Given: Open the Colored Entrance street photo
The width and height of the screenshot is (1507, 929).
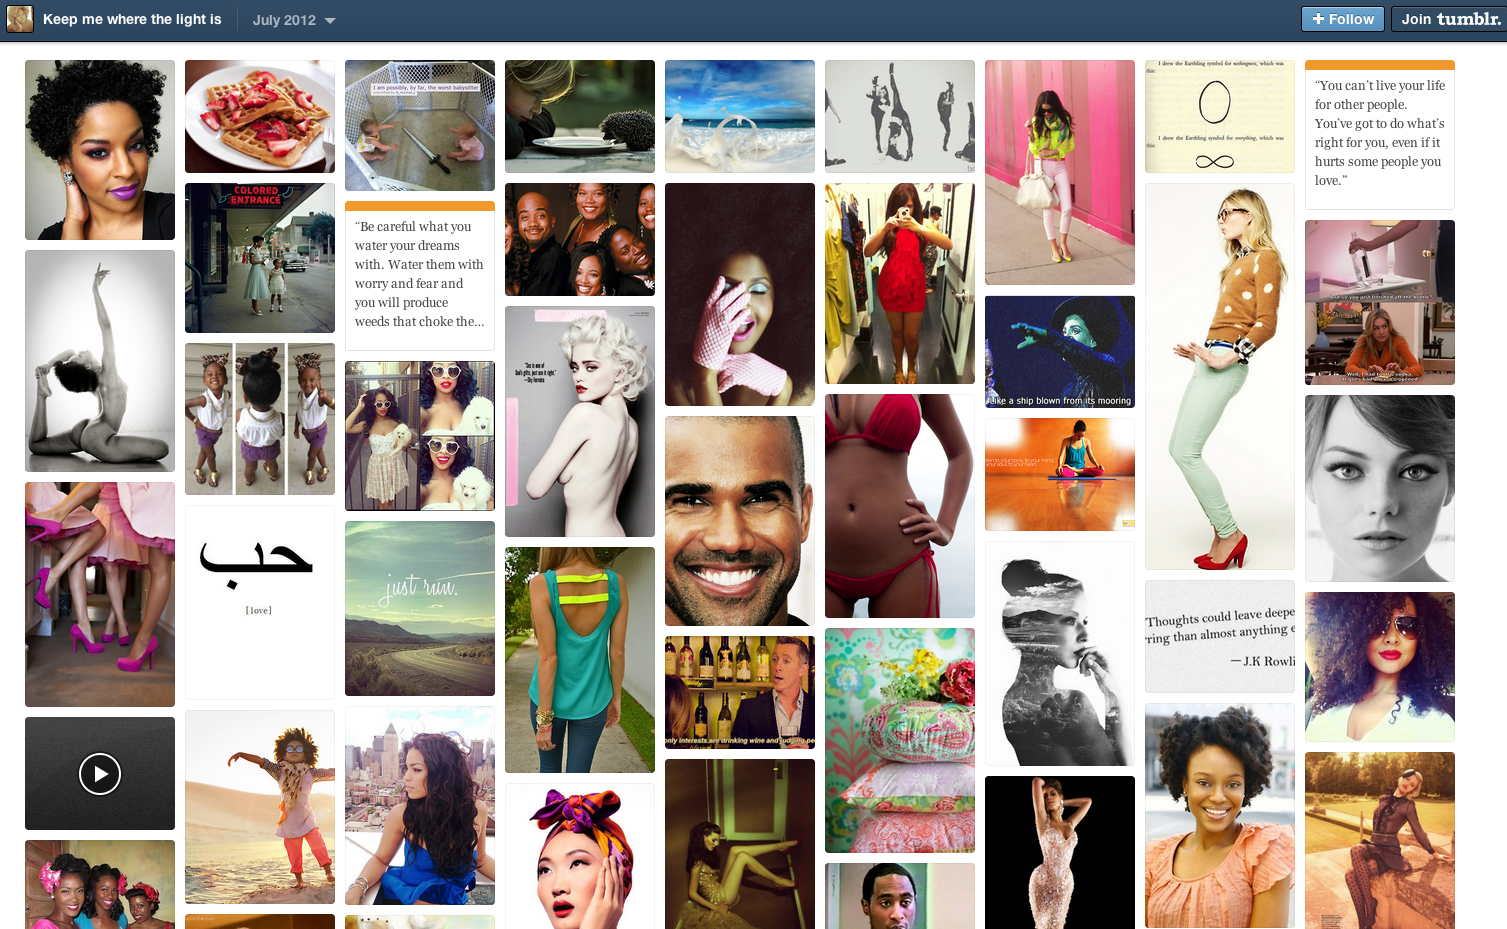Looking at the screenshot, I should point(259,257).
